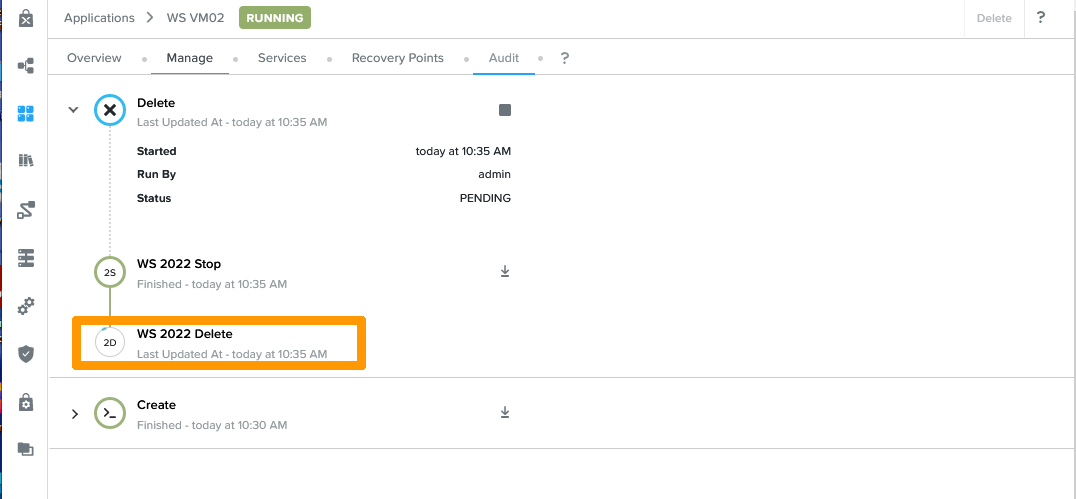Click the Runbooks path icon in sidebar
The image size is (1076, 499).
click(26, 209)
